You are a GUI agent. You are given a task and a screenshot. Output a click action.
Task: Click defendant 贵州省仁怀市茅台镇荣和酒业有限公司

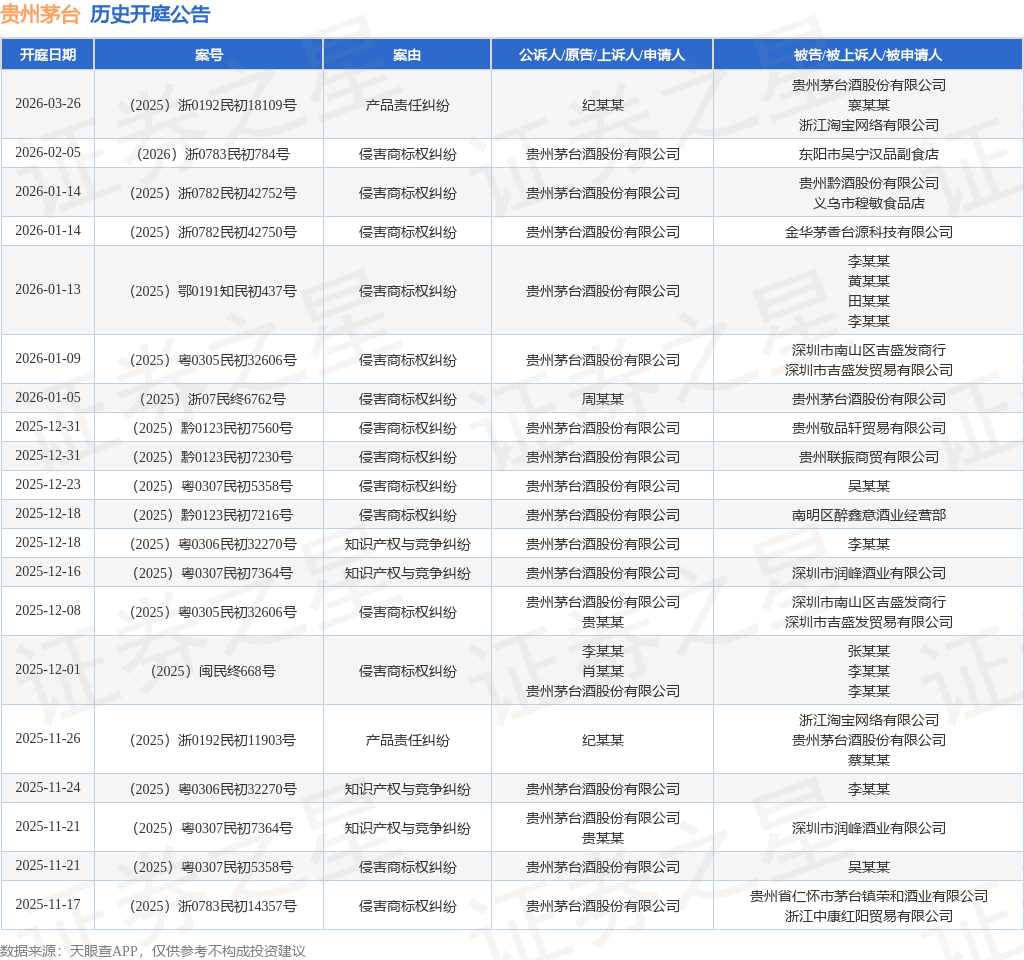[x=868, y=896]
